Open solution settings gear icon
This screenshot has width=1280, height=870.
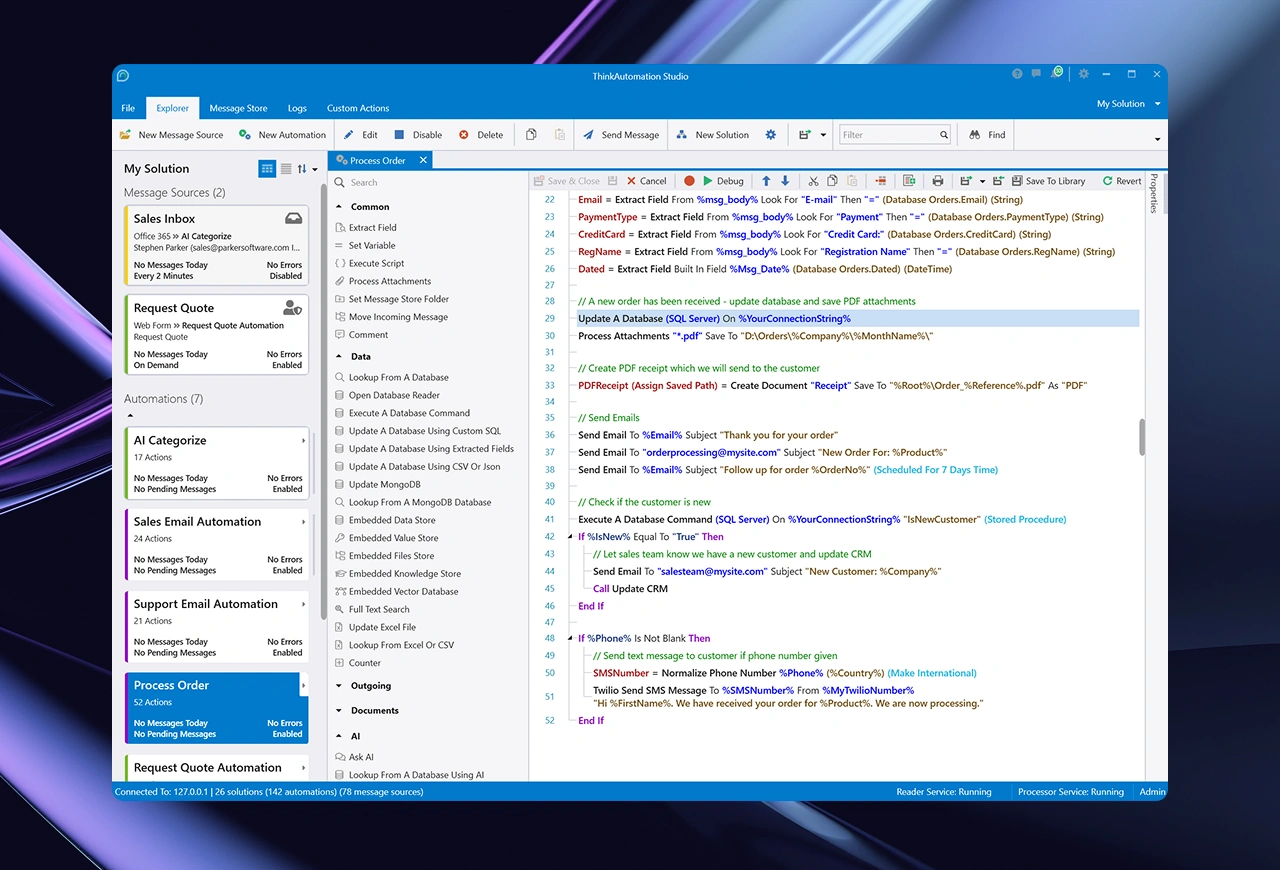coord(770,135)
